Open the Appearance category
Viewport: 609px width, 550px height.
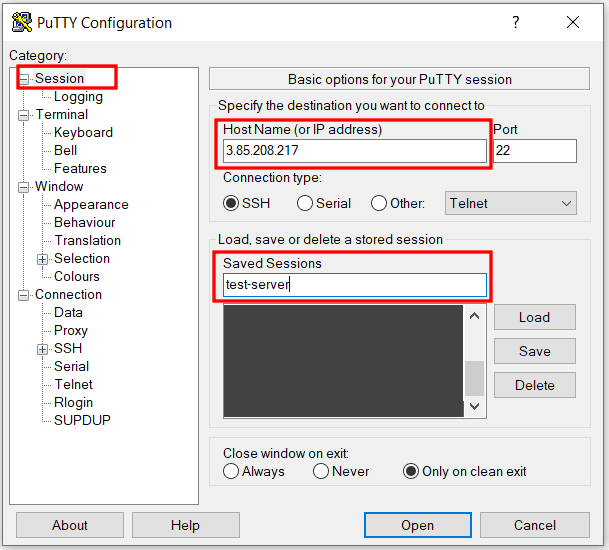pyautogui.click(x=91, y=204)
